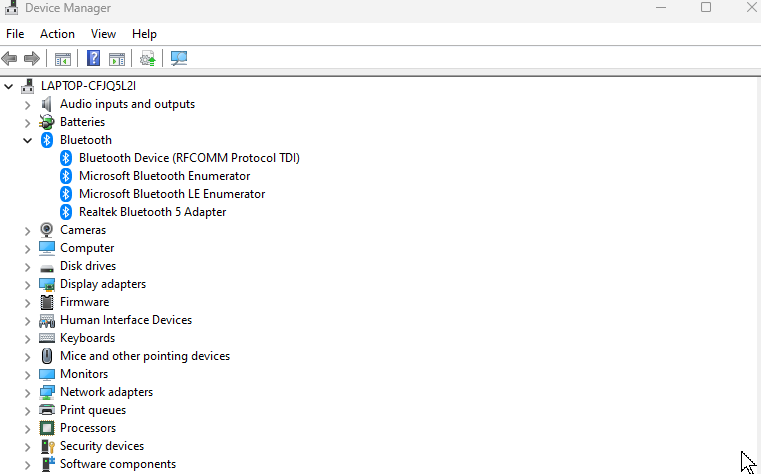This screenshot has height=474, width=761.
Task: Select Realtek Bluetooth 5 Adapter device
Action: point(152,212)
